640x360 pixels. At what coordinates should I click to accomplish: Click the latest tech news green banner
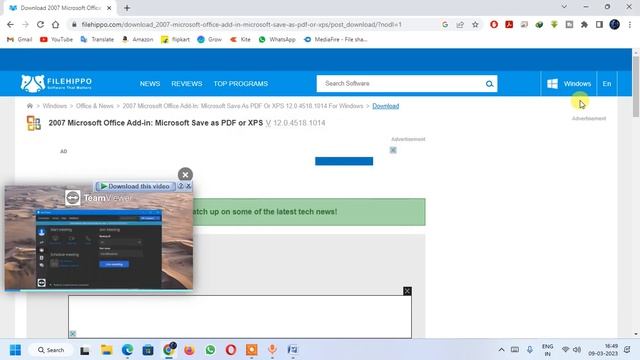click(x=309, y=211)
